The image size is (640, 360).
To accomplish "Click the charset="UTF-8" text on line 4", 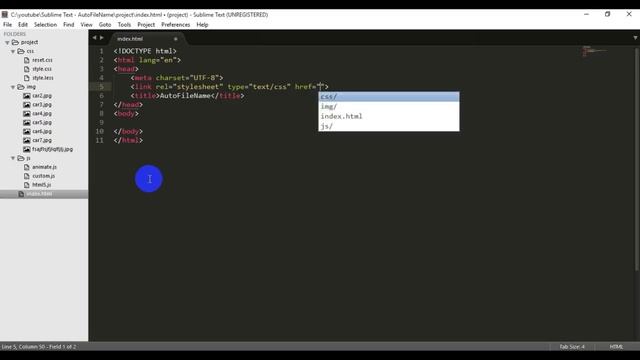I will 187,78.
